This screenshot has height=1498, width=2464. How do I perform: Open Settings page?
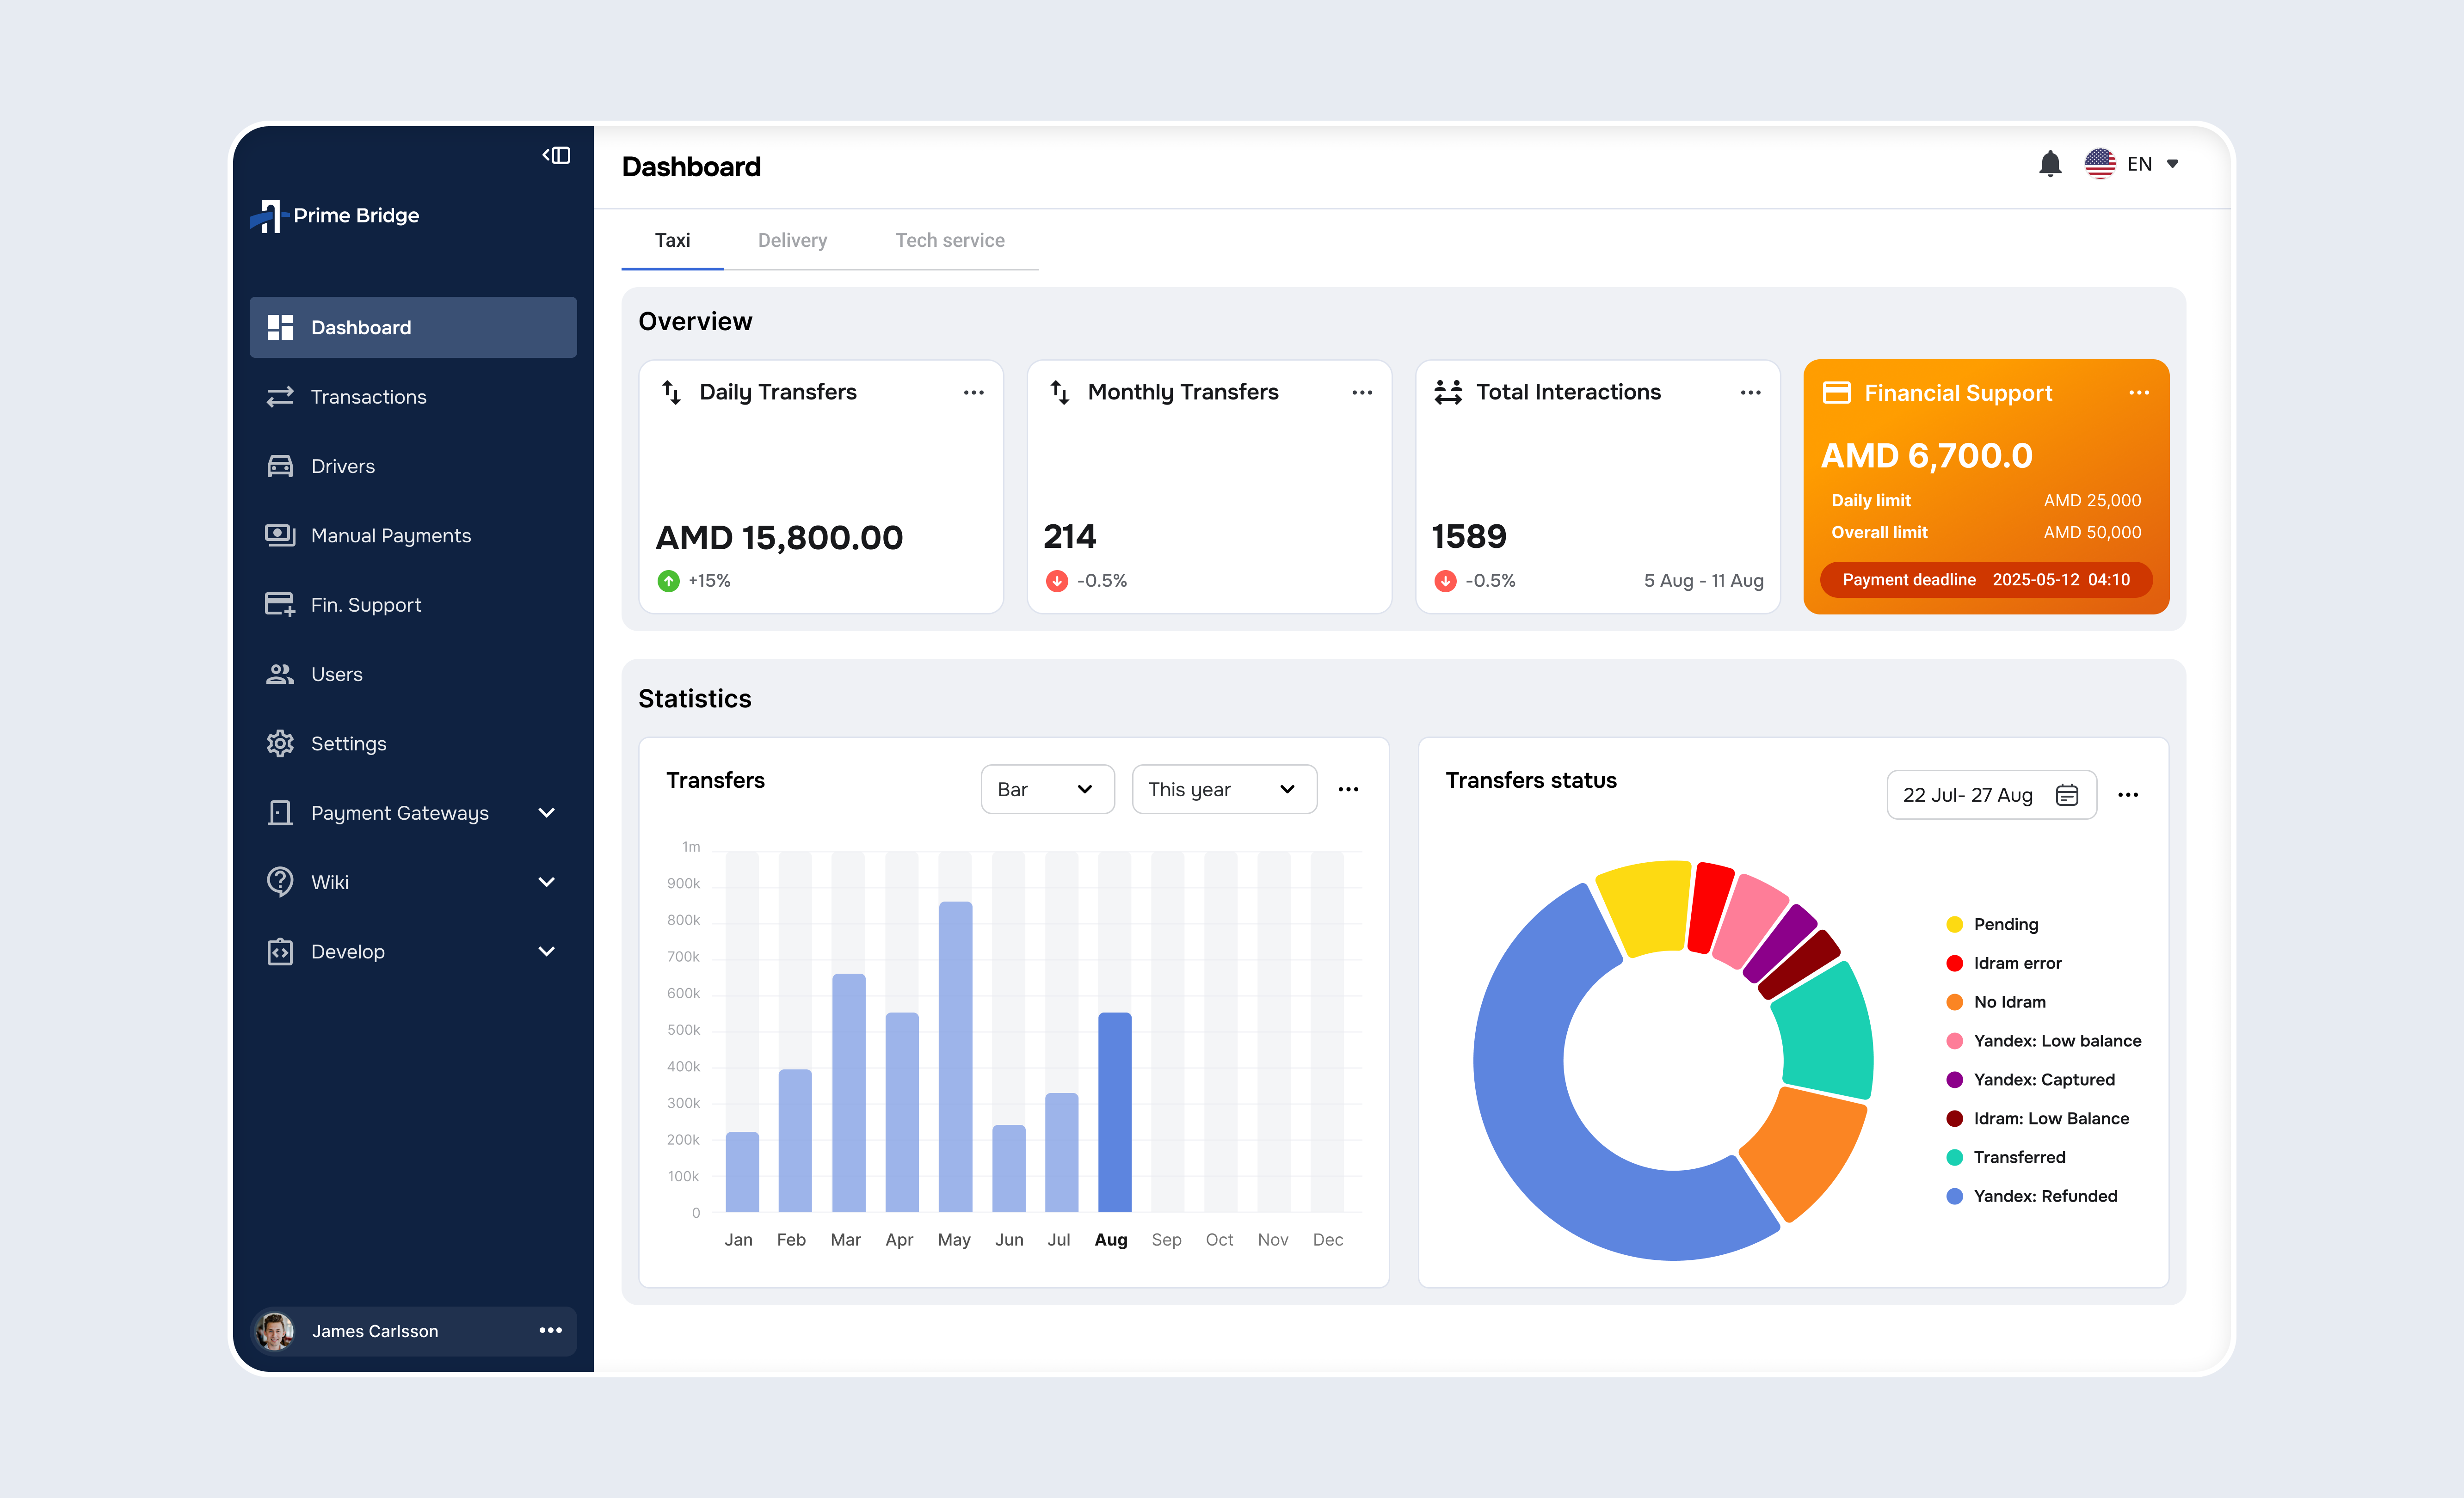click(413, 743)
